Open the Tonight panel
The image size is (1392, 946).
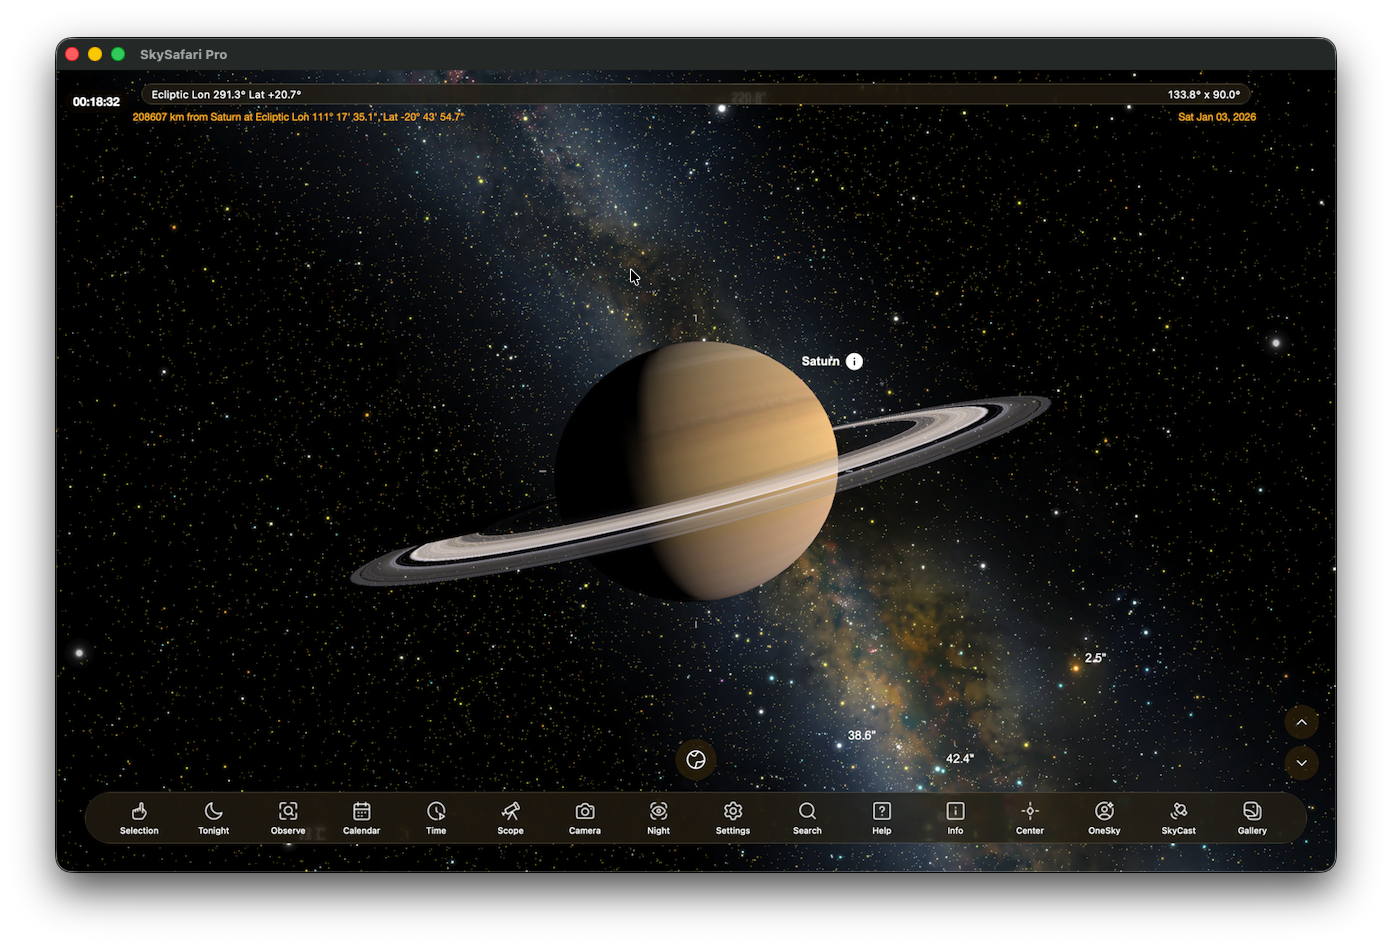(x=213, y=817)
